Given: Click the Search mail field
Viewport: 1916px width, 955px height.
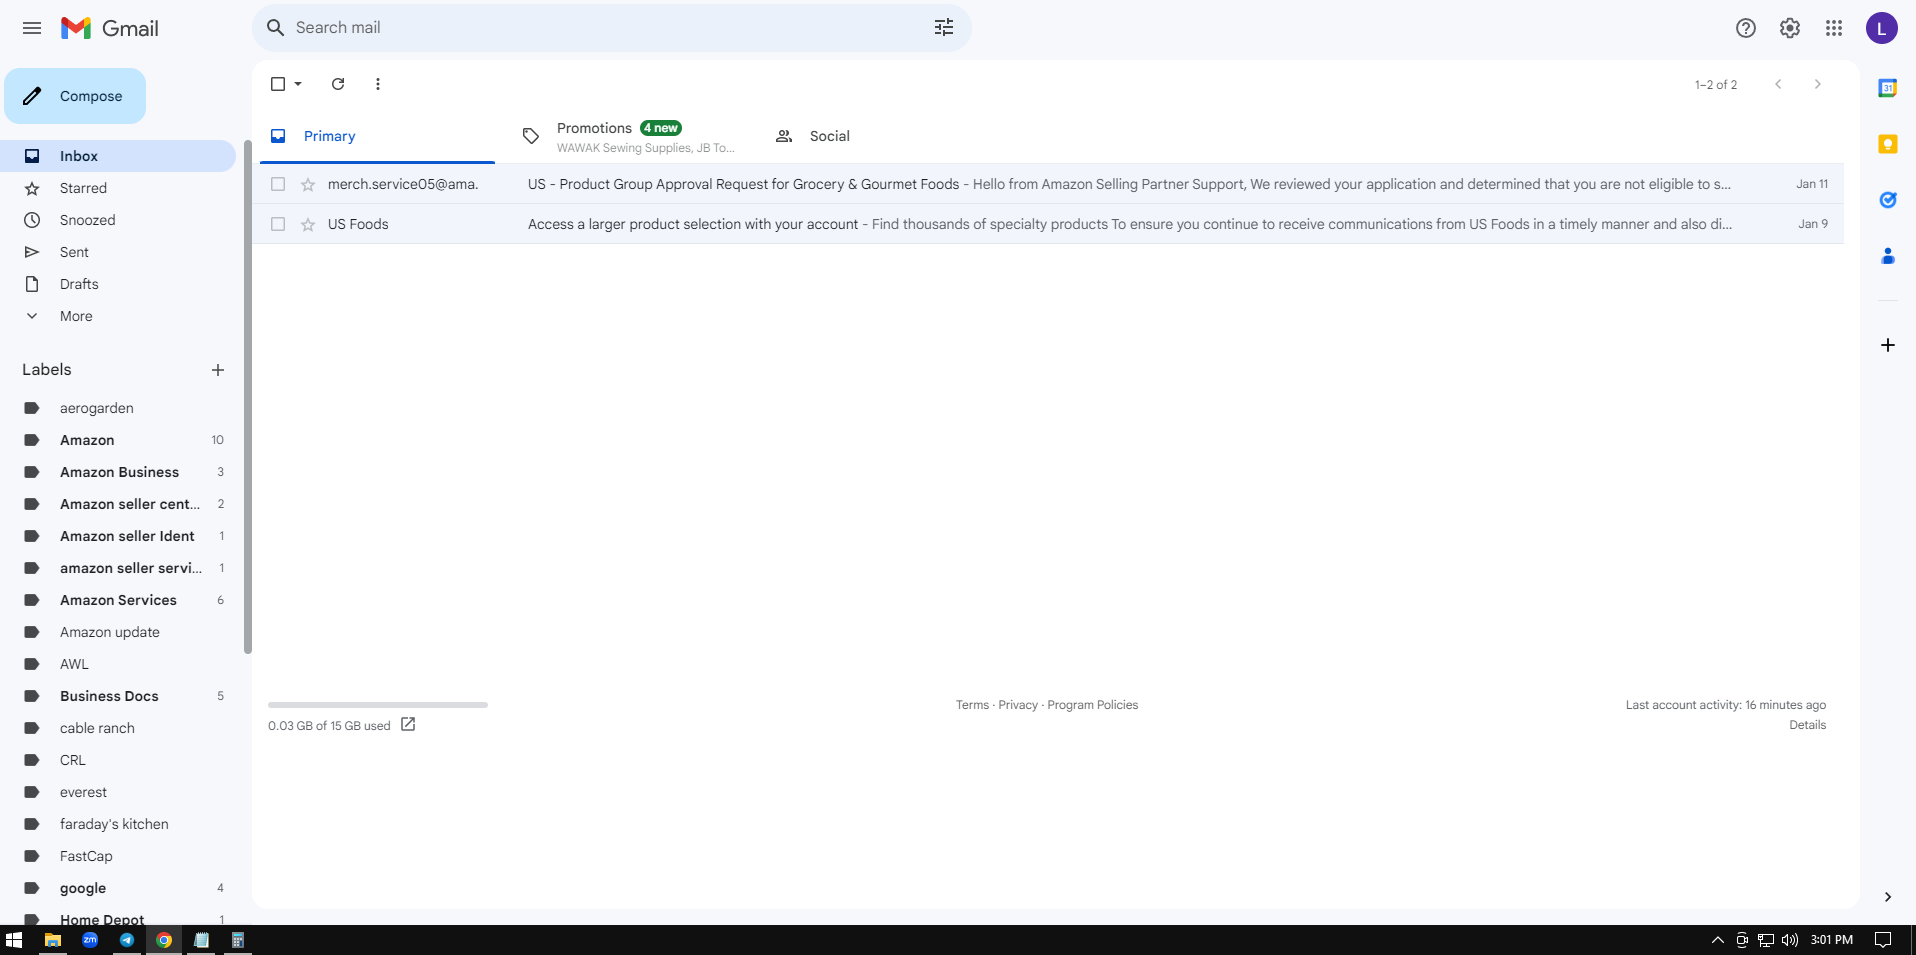Looking at the screenshot, I should click(610, 28).
